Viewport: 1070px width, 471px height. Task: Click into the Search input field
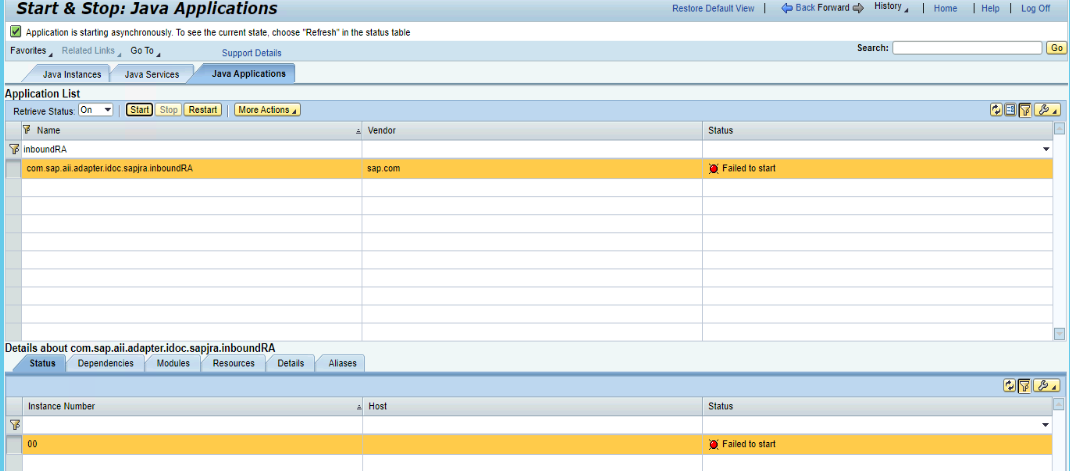[967, 48]
